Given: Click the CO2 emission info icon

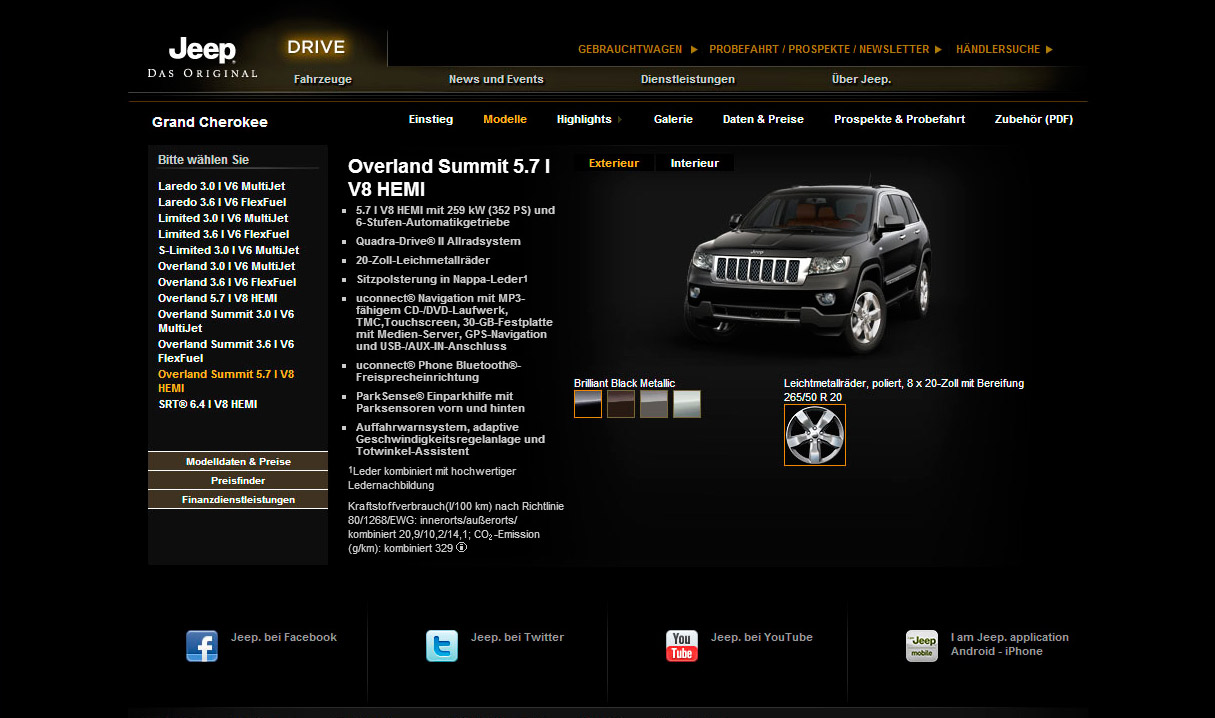Looking at the screenshot, I should (462, 548).
